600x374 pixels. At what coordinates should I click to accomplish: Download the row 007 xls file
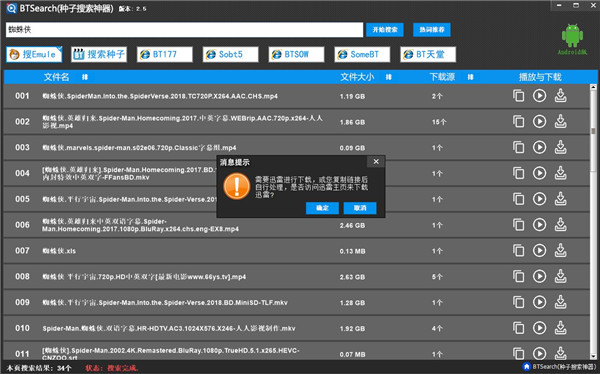coord(561,250)
